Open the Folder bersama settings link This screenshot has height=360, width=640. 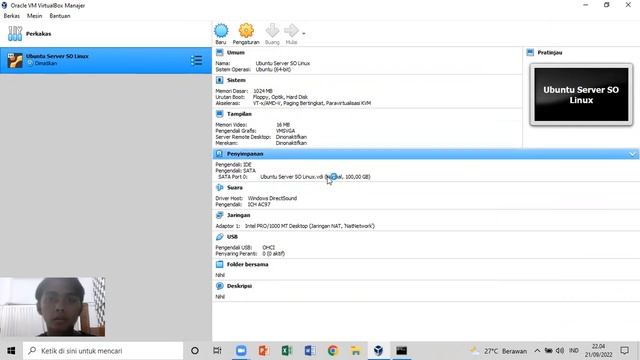[x=247, y=264]
